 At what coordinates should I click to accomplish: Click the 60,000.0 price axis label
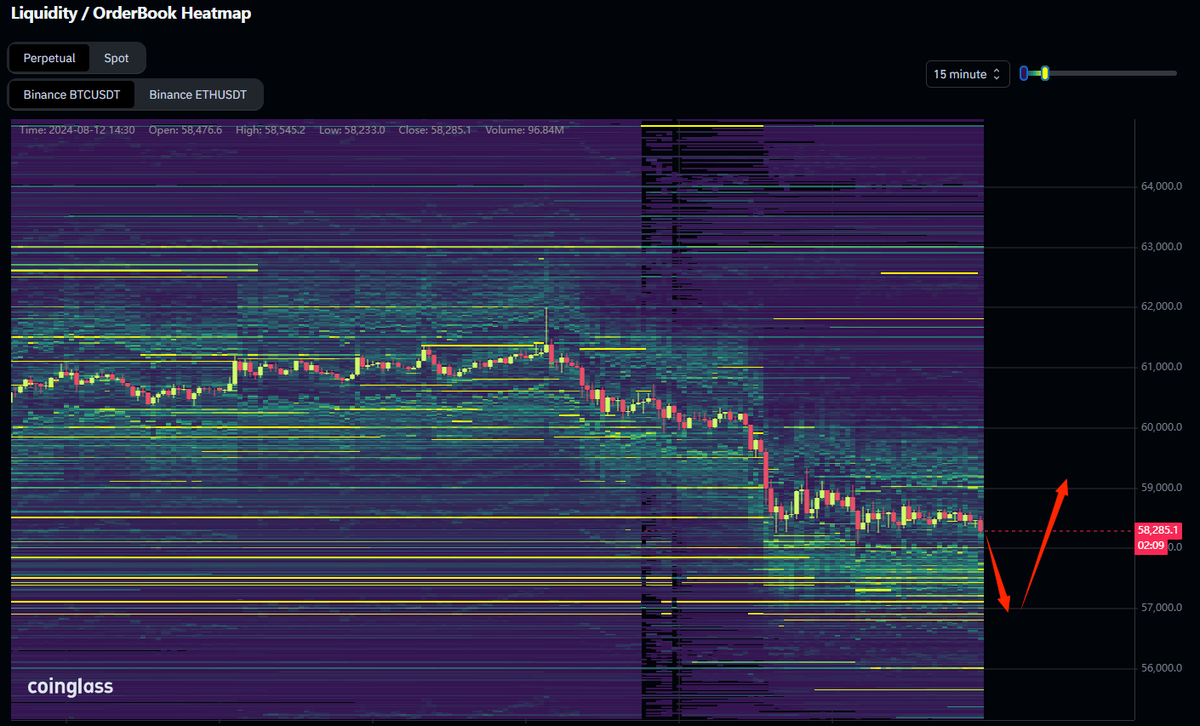click(x=1162, y=427)
